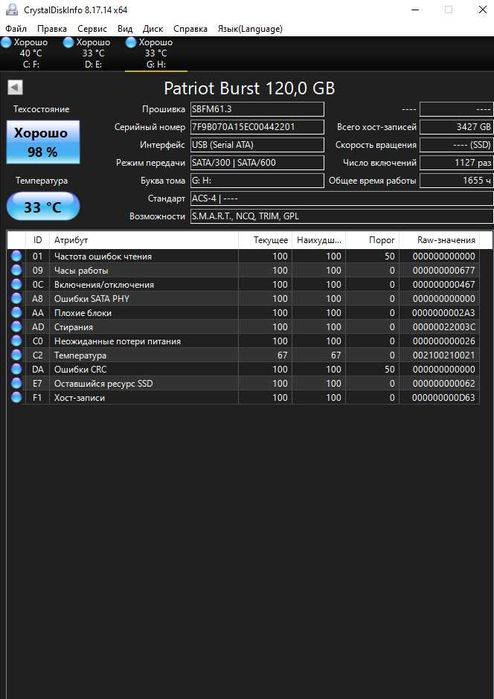Click the Интерфейс field USB (Serial ATA)
This screenshot has width=494, height=699.
point(257,145)
